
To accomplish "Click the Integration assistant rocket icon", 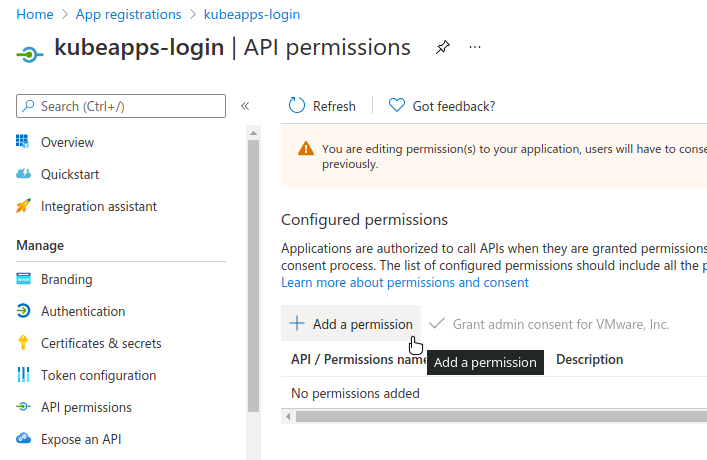I will [x=23, y=206].
